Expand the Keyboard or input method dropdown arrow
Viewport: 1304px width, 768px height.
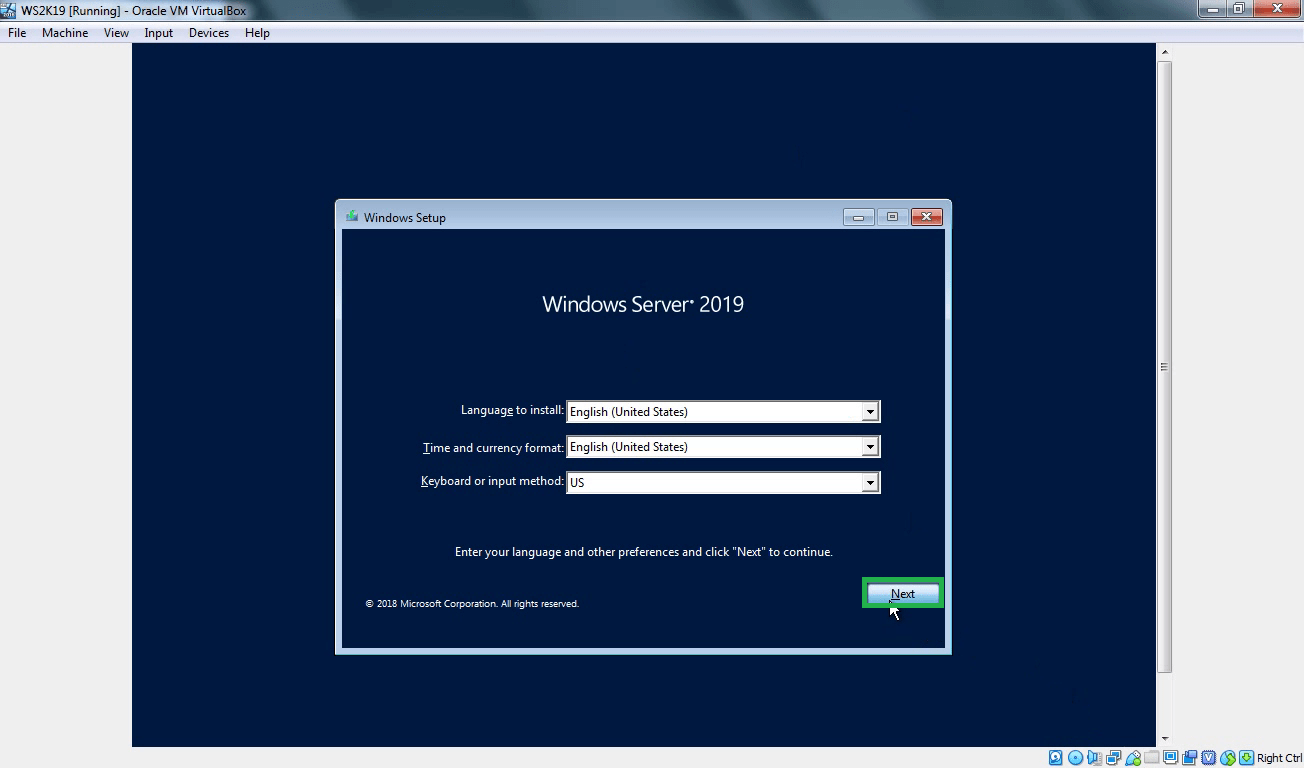870,482
